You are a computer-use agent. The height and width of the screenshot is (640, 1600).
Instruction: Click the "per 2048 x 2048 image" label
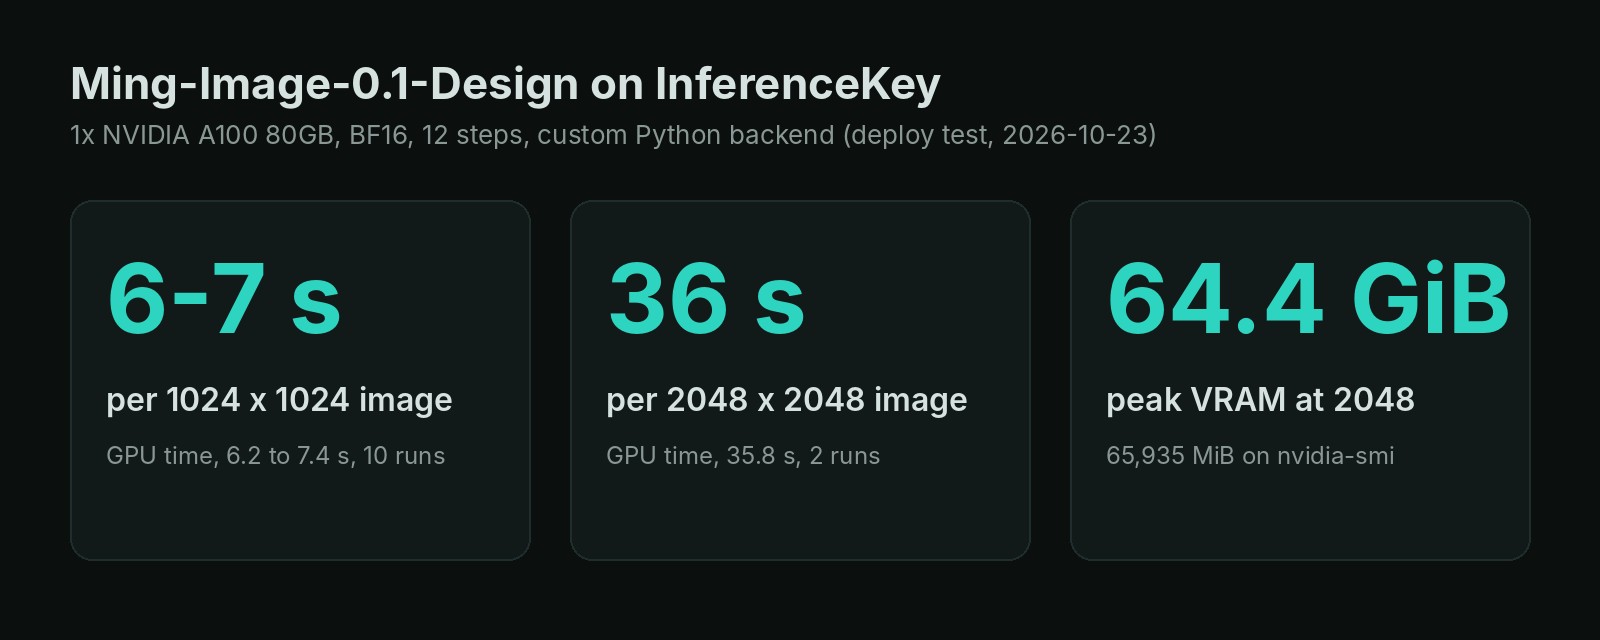pyautogui.click(x=787, y=400)
